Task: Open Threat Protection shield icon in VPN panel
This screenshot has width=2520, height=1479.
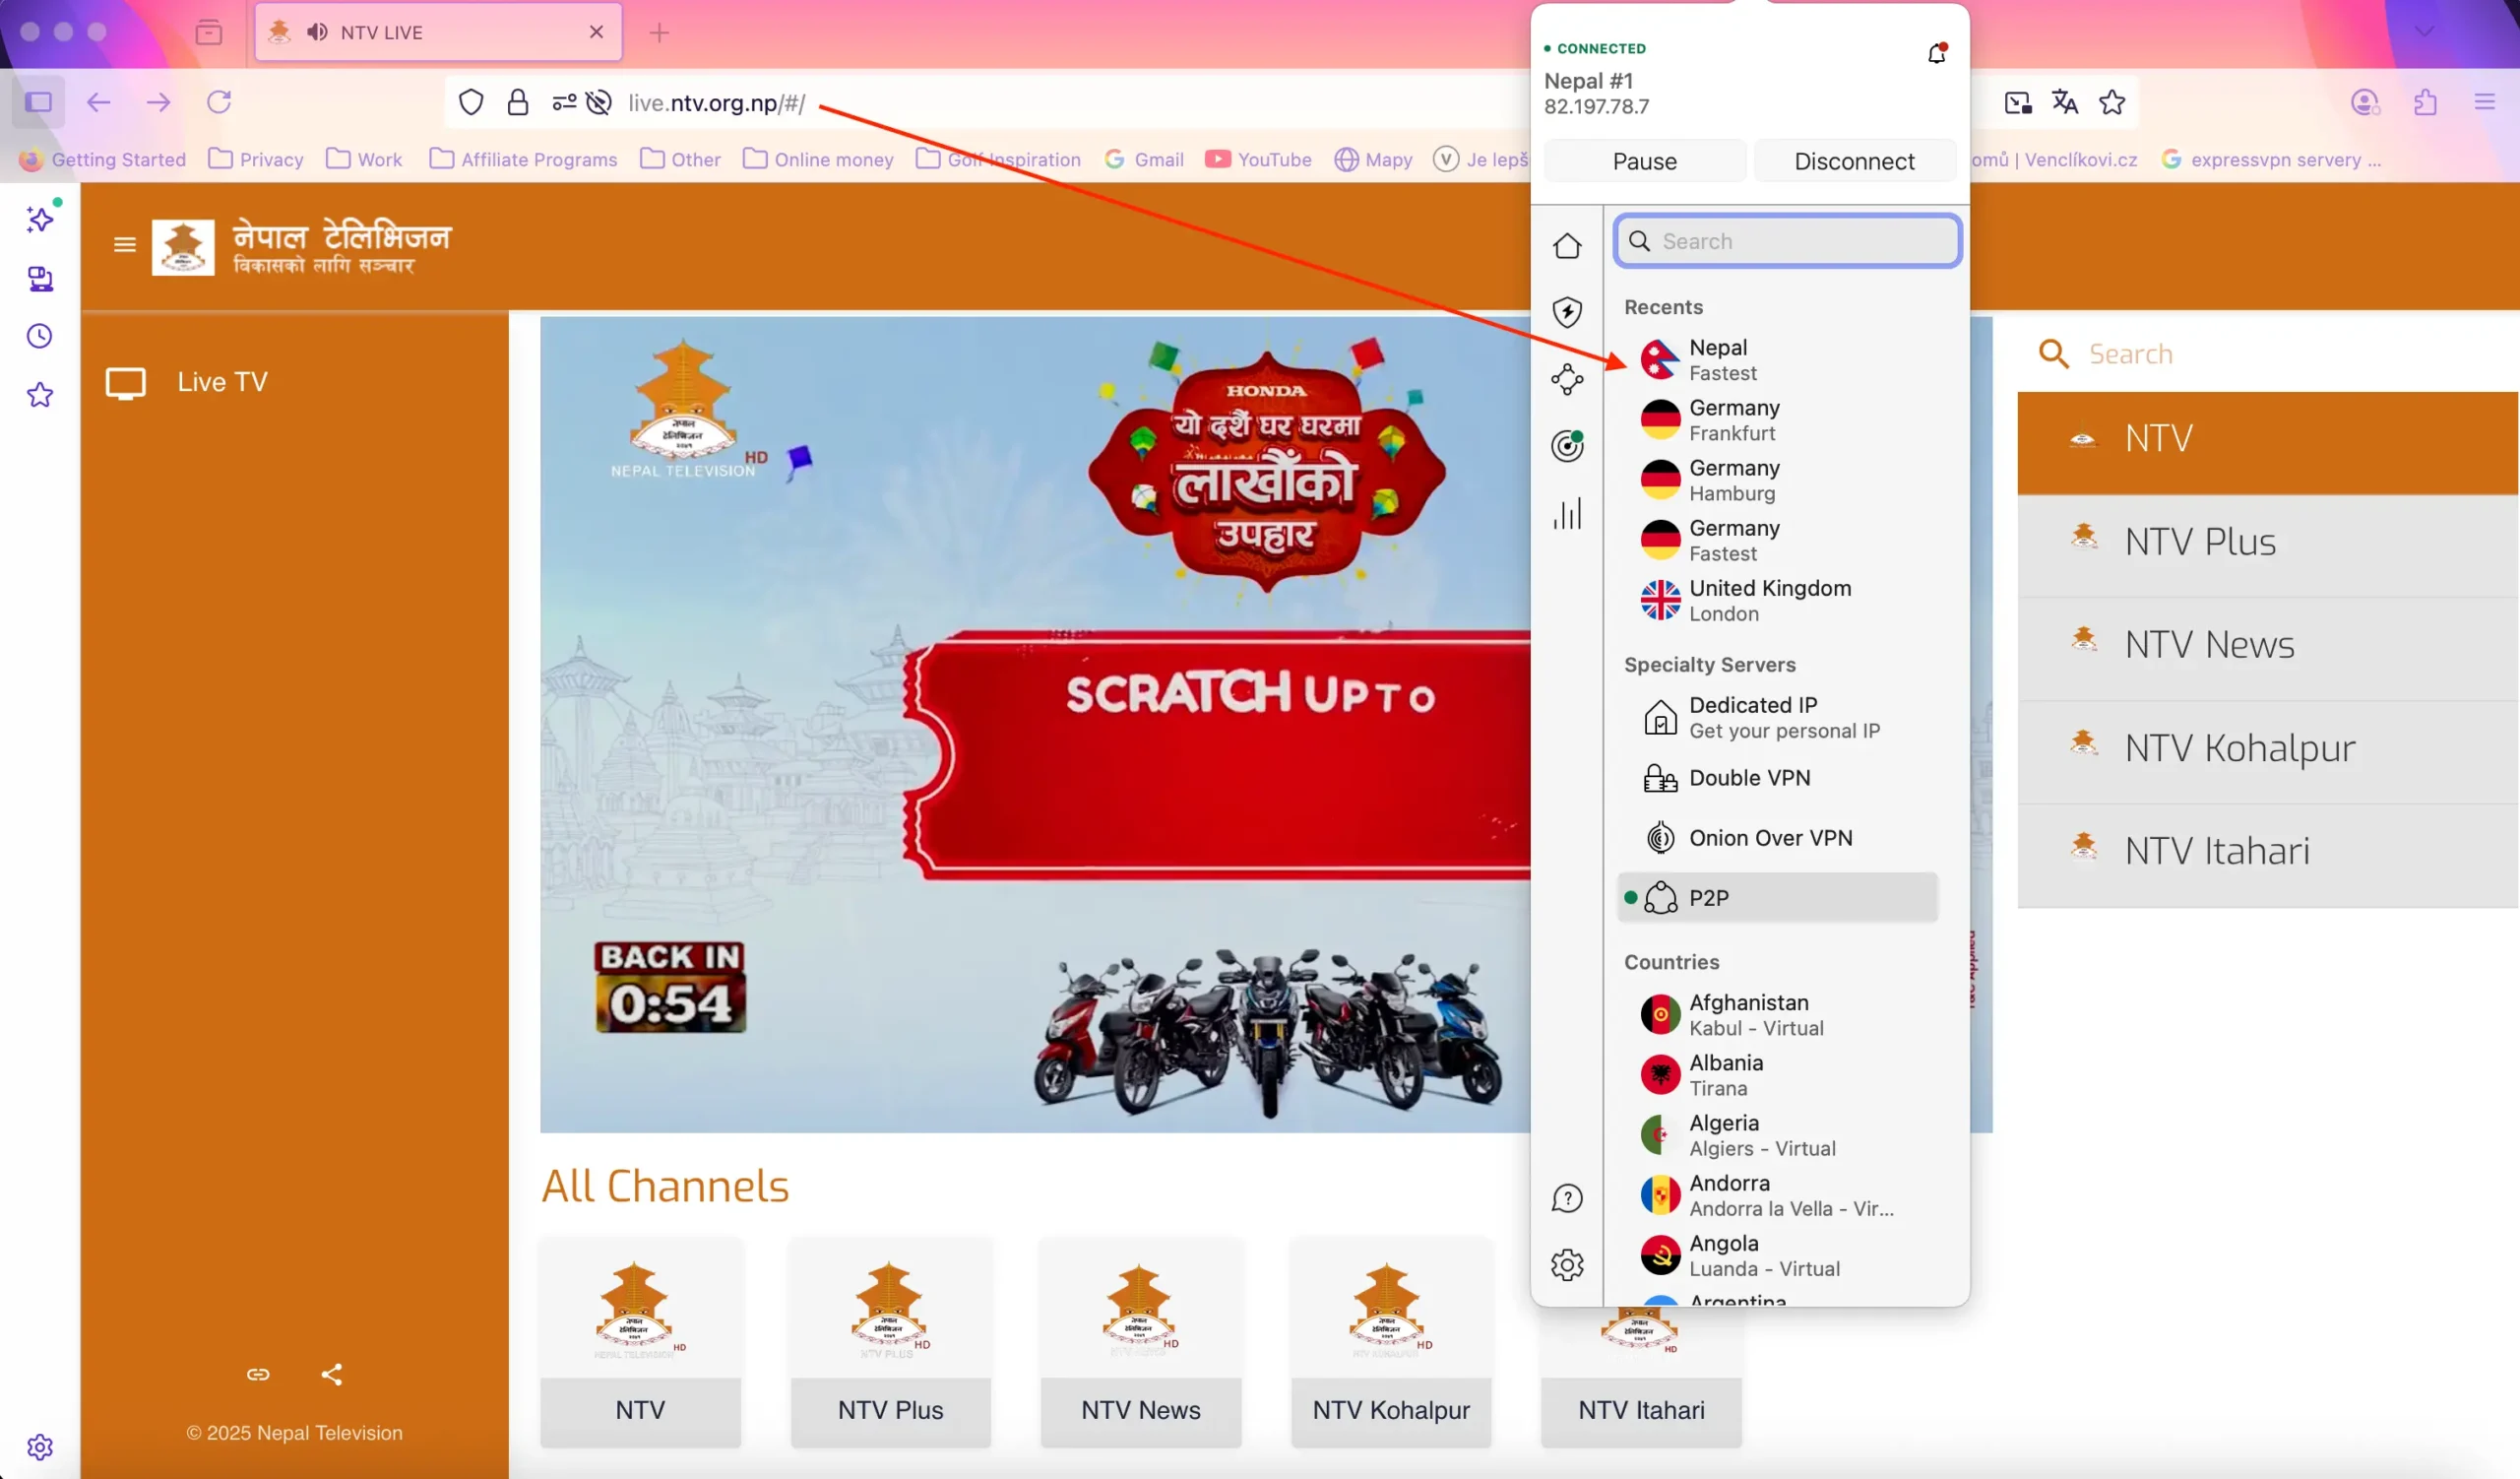Action: 1567,312
